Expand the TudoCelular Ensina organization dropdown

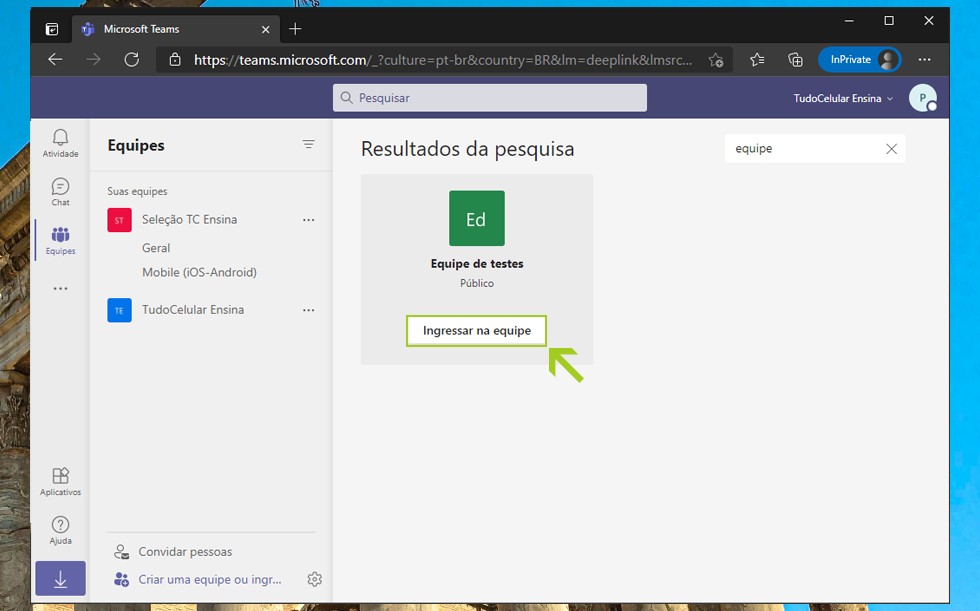click(x=843, y=98)
